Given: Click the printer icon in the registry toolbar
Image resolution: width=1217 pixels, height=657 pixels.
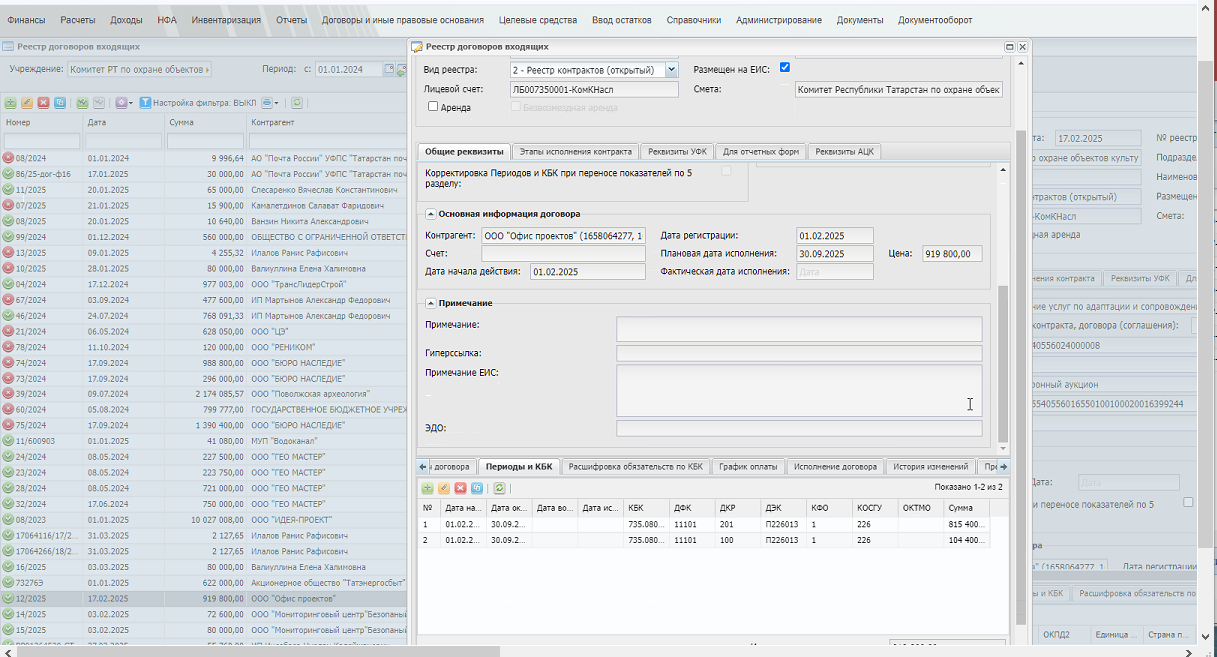Looking at the screenshot, I should pos(267,103).
